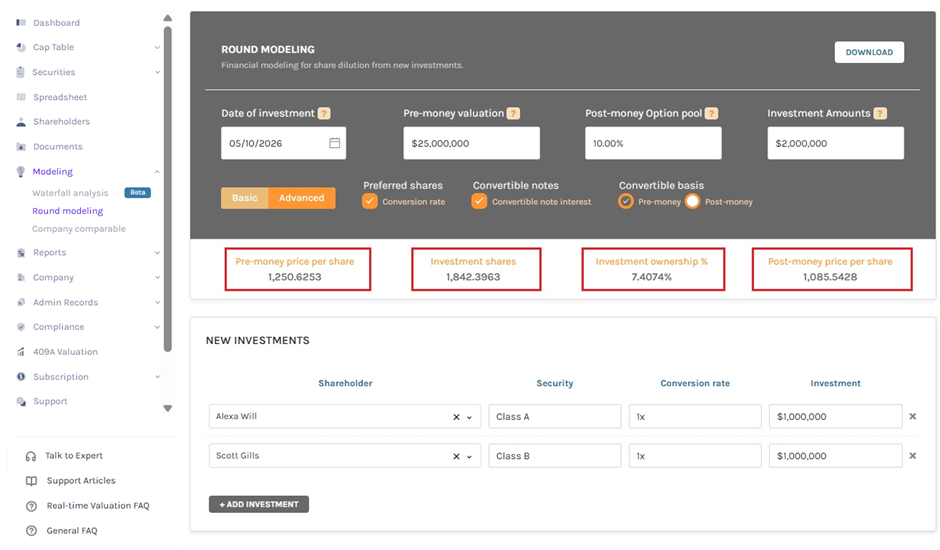The width and height of the screenshot is (940, 550).
Task: Click the Investment Amounts input field
Action: tap(835, 143)
